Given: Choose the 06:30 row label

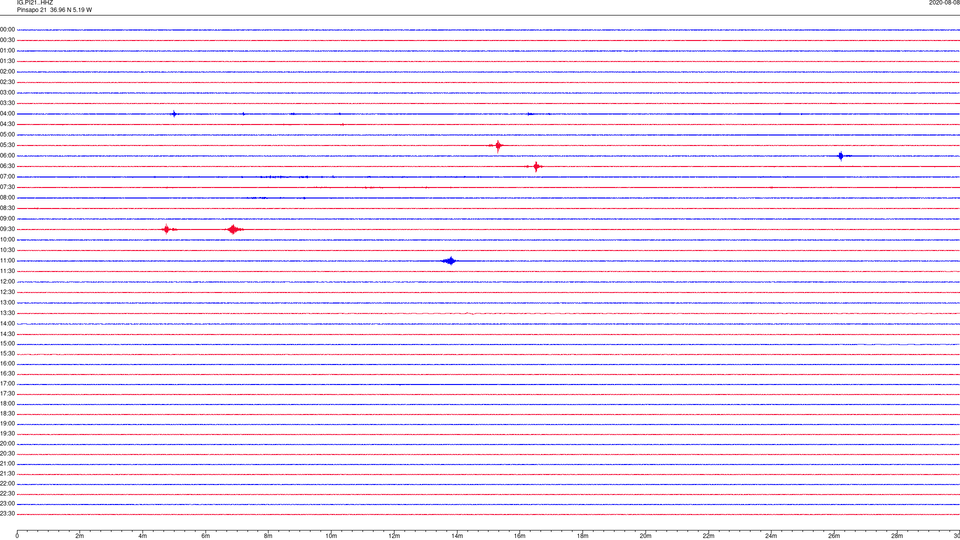Looking at the screenshot, I should [x=7, y=166].
